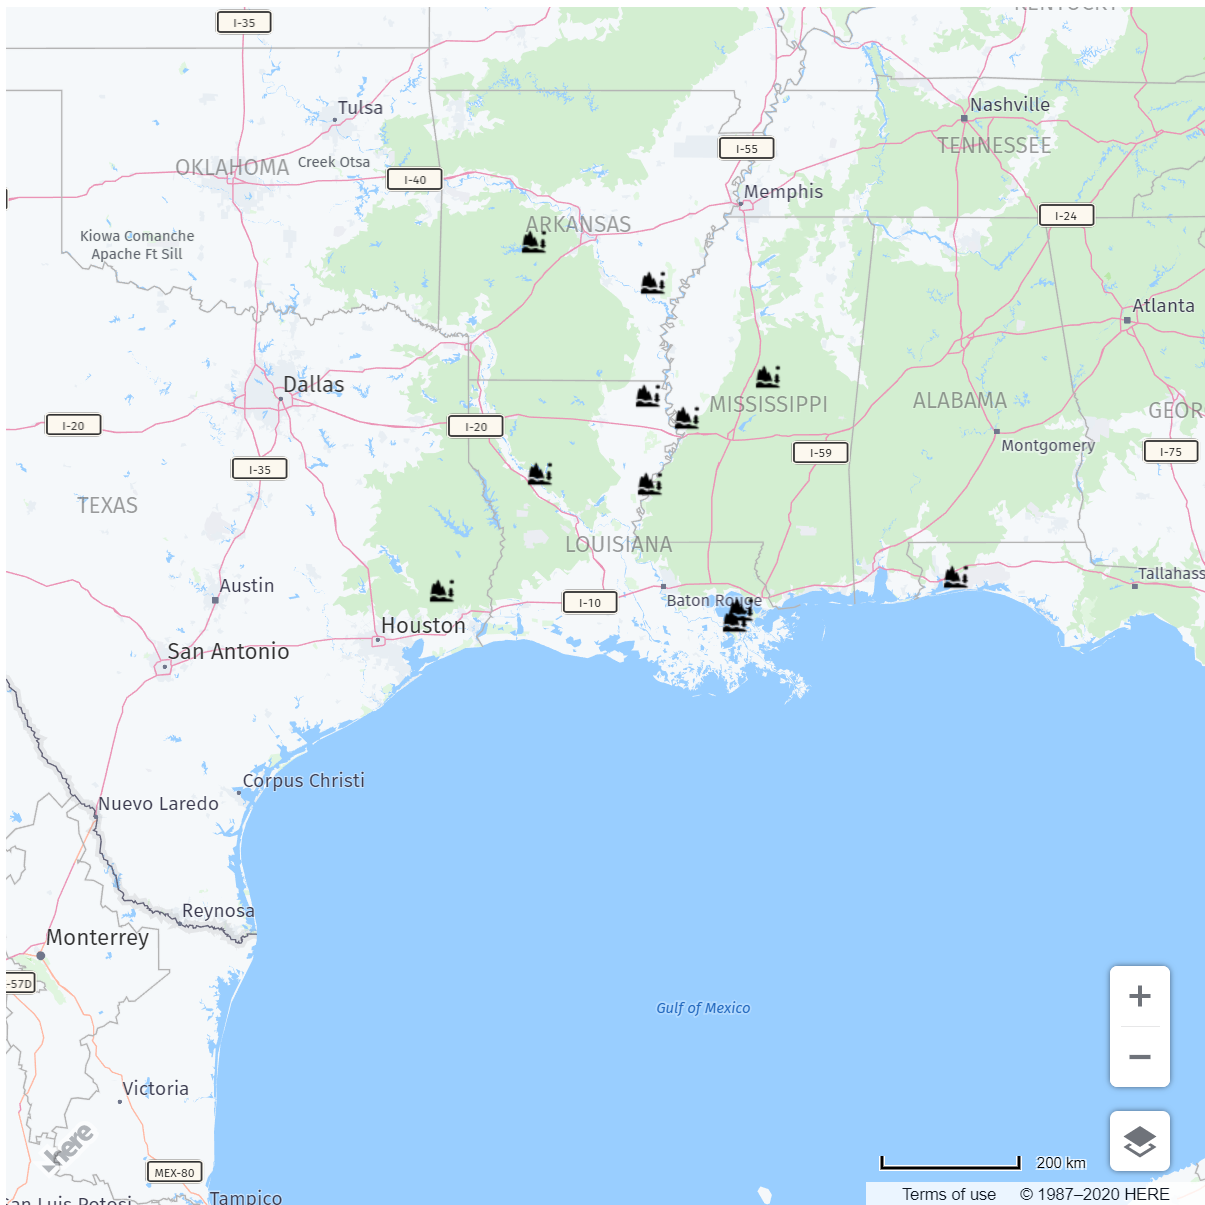Click the I-24 highway shield

point(1066,215)
